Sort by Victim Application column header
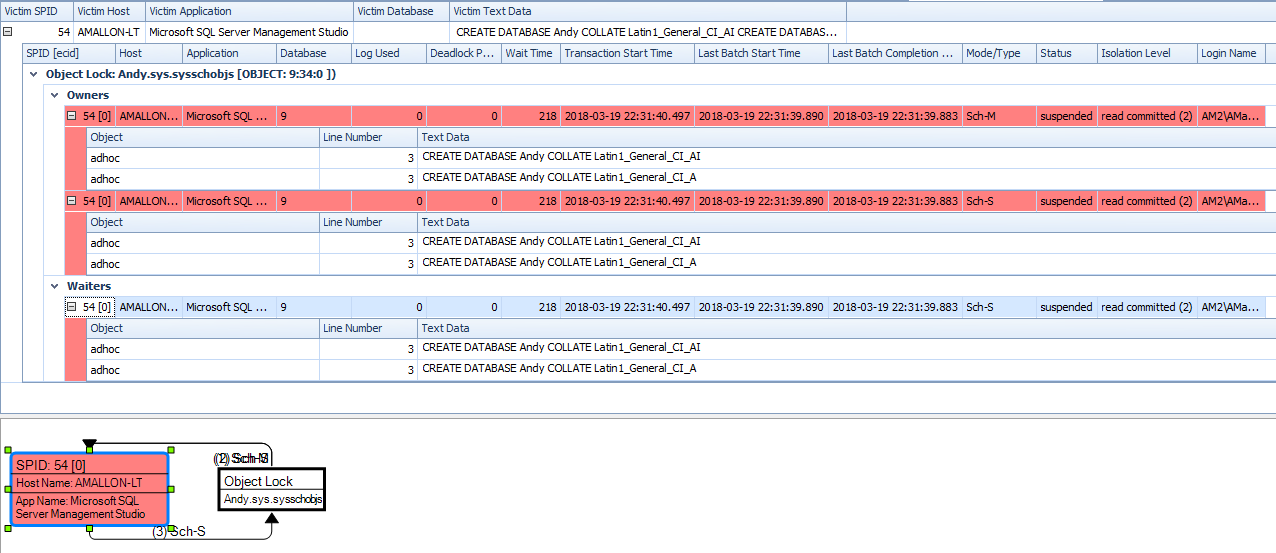Image resolution: width=1276 pixels, height=553 pixels. pyautogui.click(x=249, y=11)
